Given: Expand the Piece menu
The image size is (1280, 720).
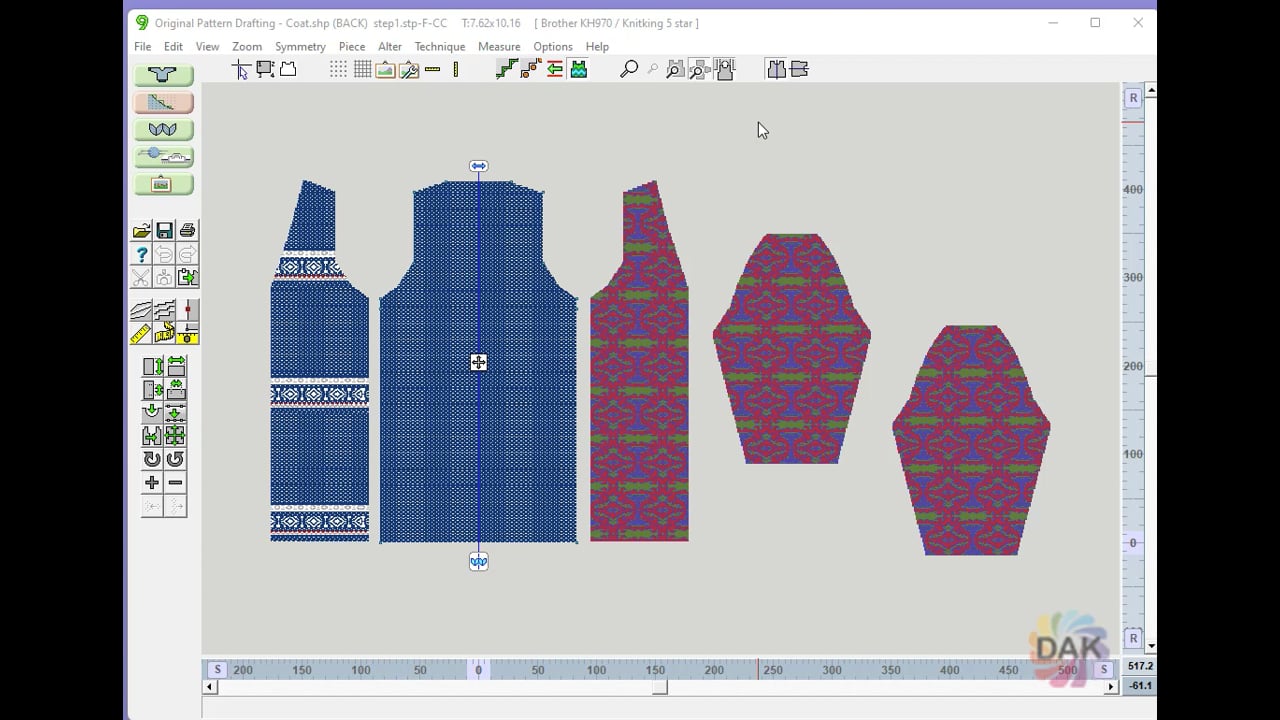Looking at the screenshot, I should point(352,47).
